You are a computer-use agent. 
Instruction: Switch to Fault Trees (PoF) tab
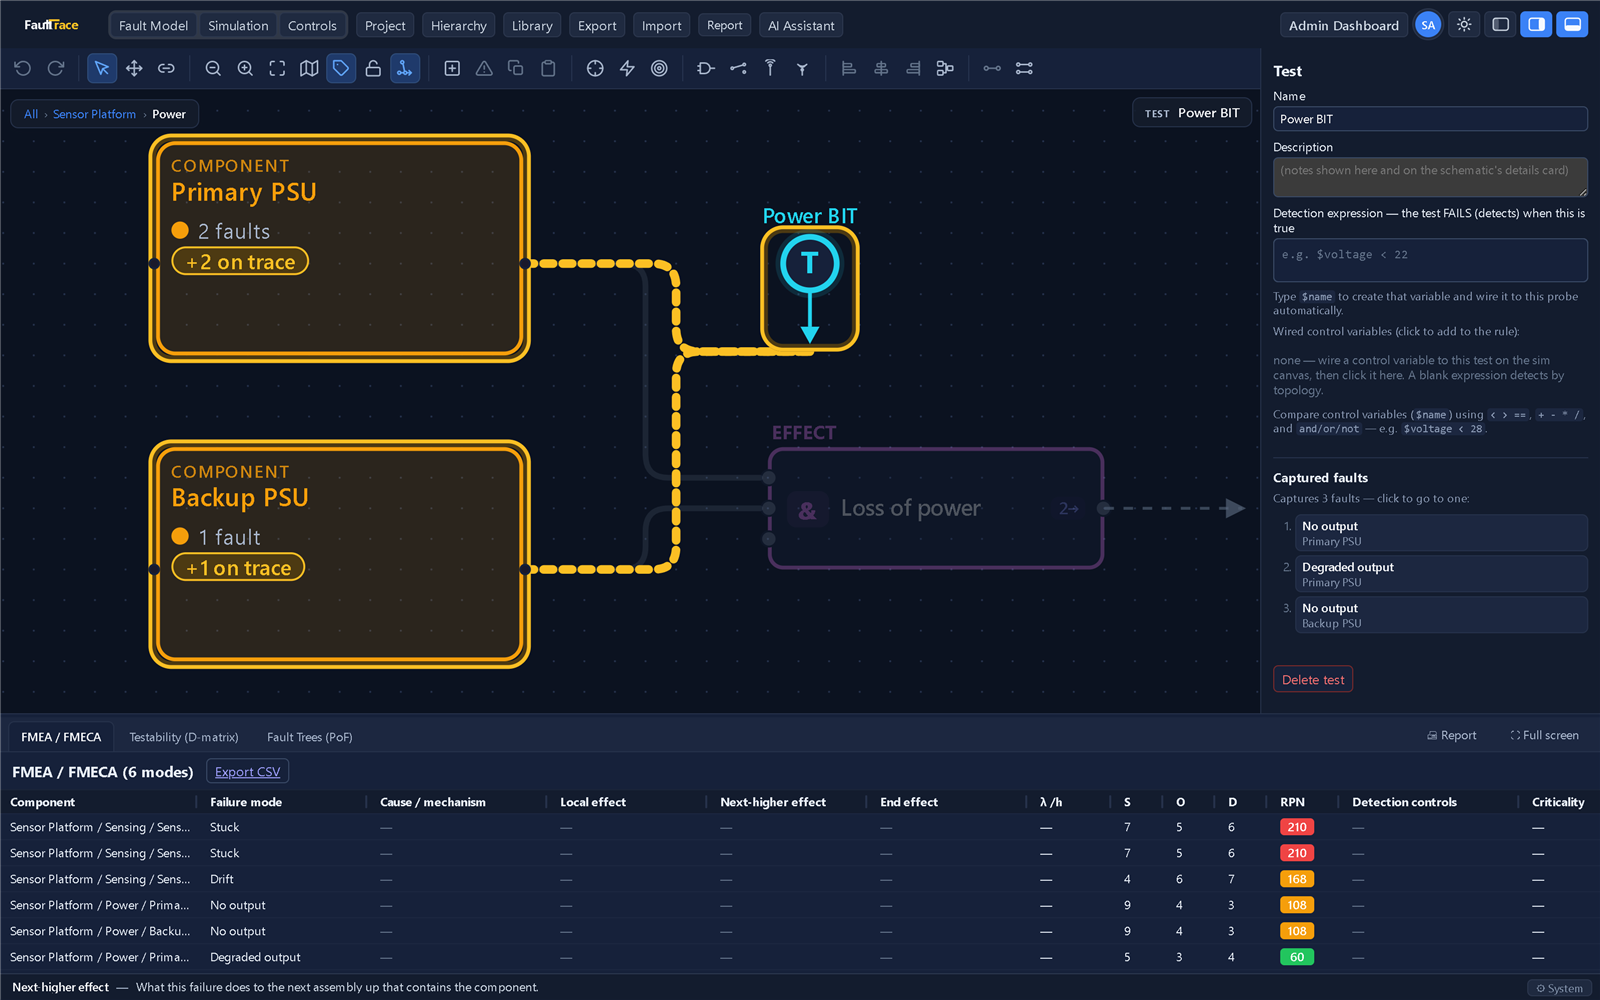click(x=310, y=737)
